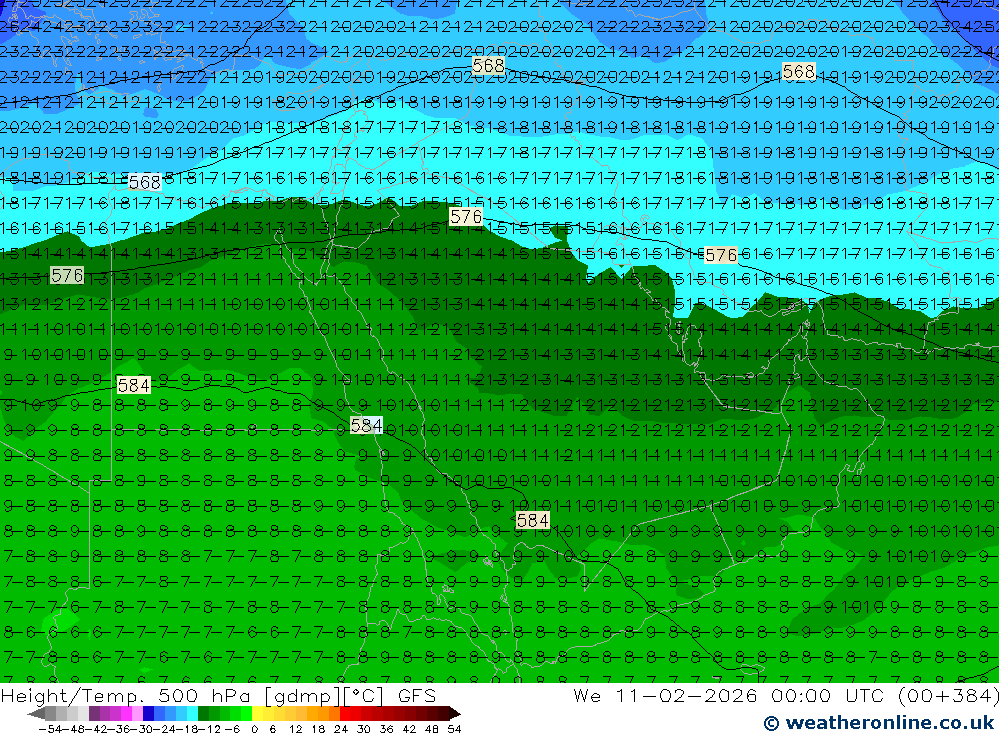
Task: Click the darkest green legend swatch
Action: 203,714
